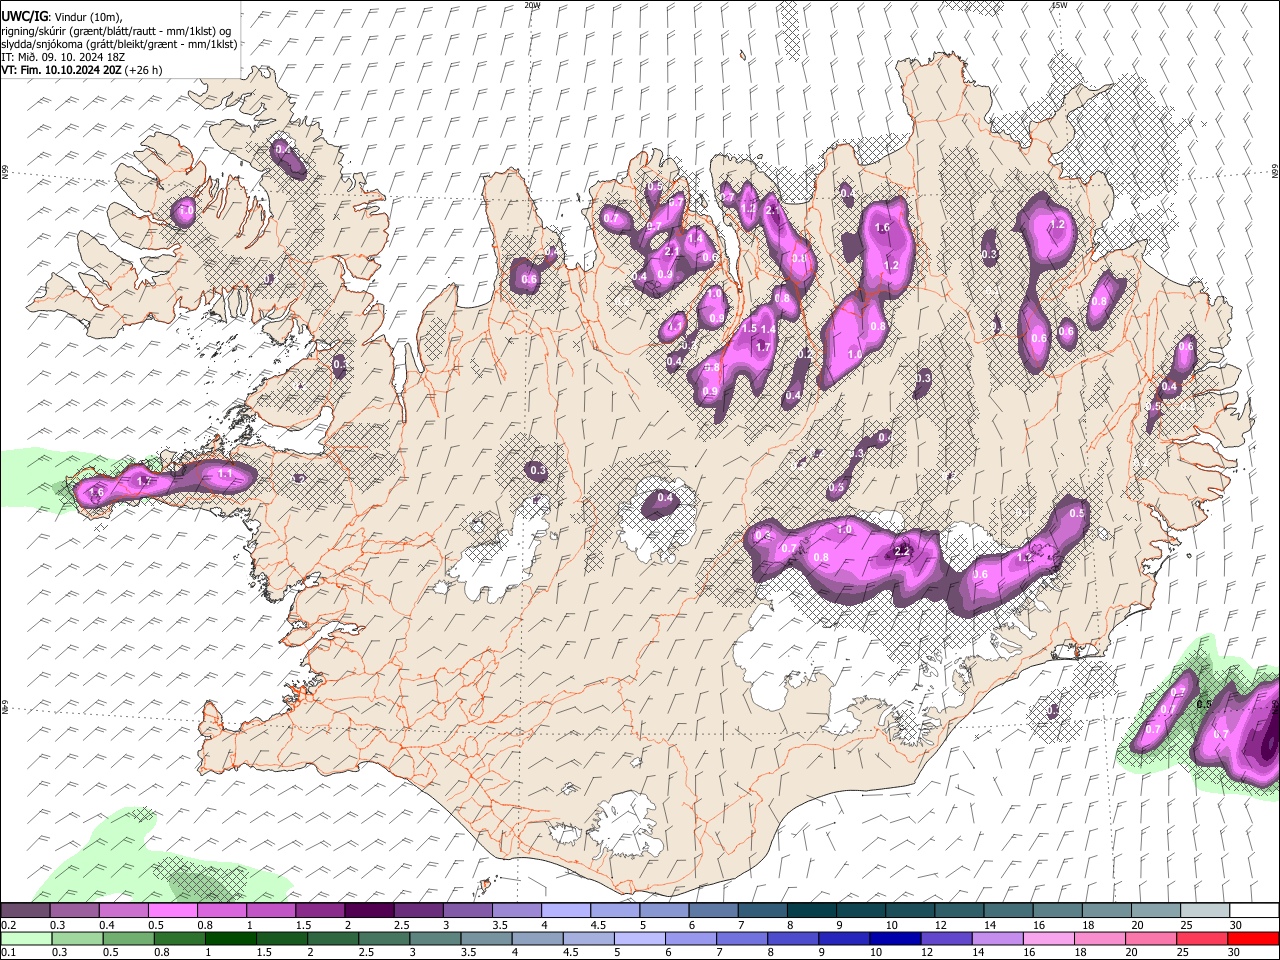This screenshot has width=1280, height=960.
Task: Pick the dark purple 0.2 swatch in snow legend
Action: click(x=25, y=910)
